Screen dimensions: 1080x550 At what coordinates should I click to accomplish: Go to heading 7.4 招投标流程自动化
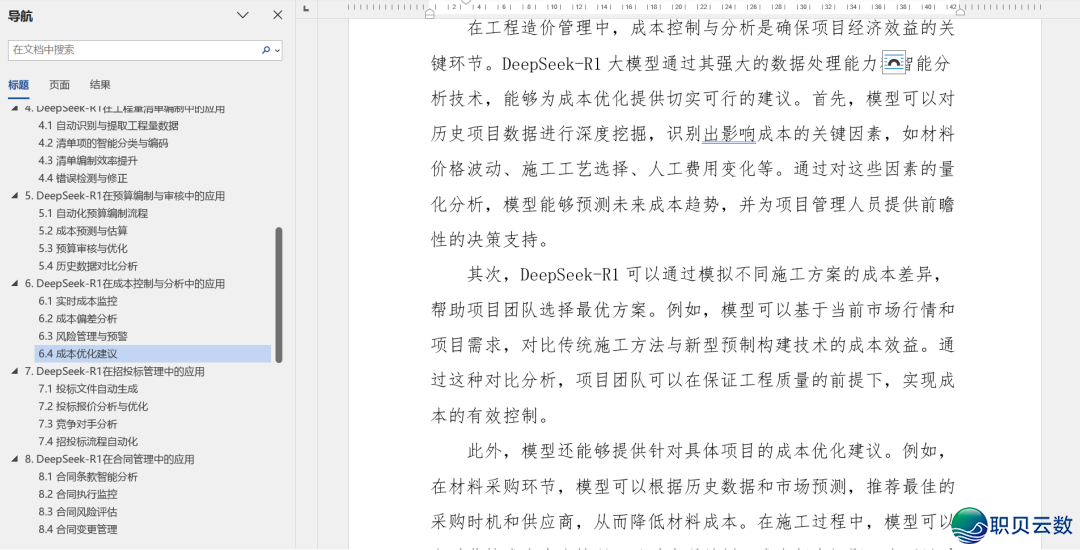[x=88, y=441]
